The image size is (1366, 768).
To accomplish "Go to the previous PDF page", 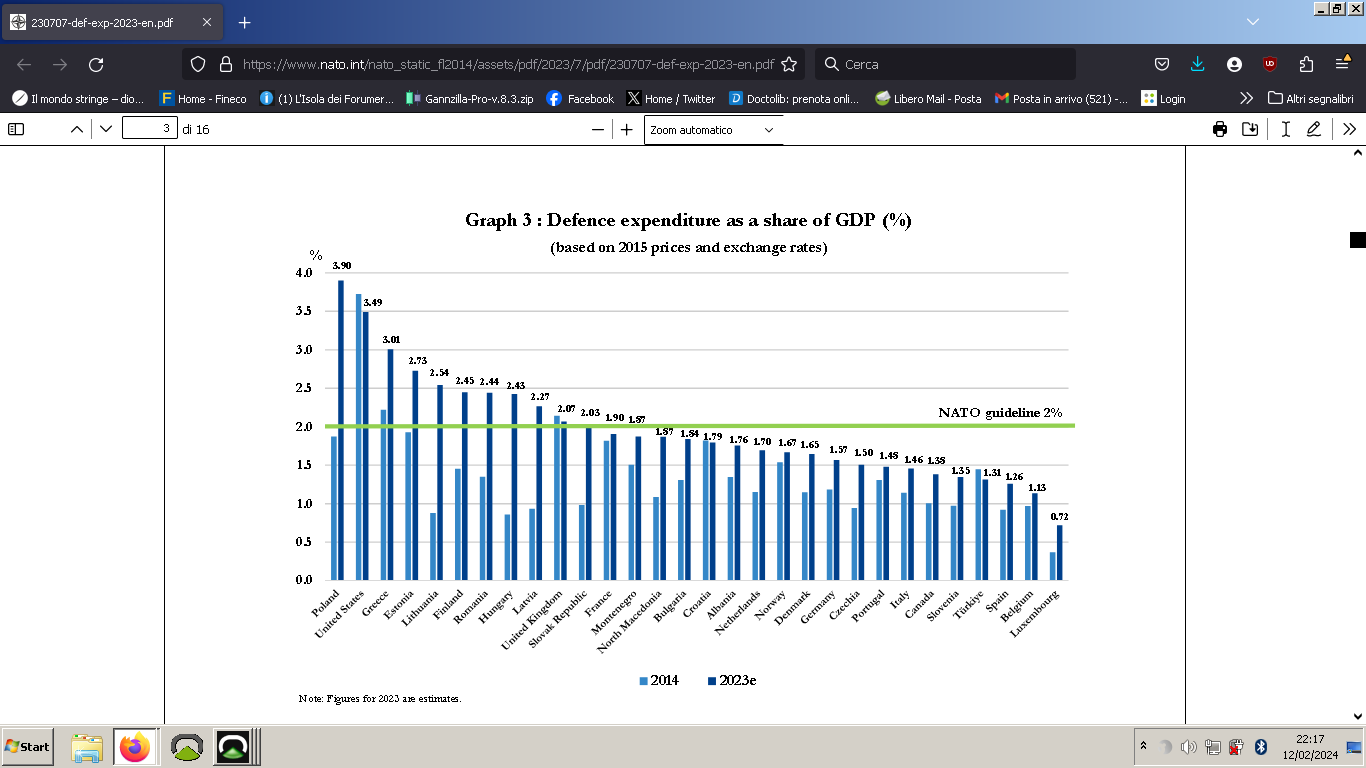I will [x=76, y=129].
